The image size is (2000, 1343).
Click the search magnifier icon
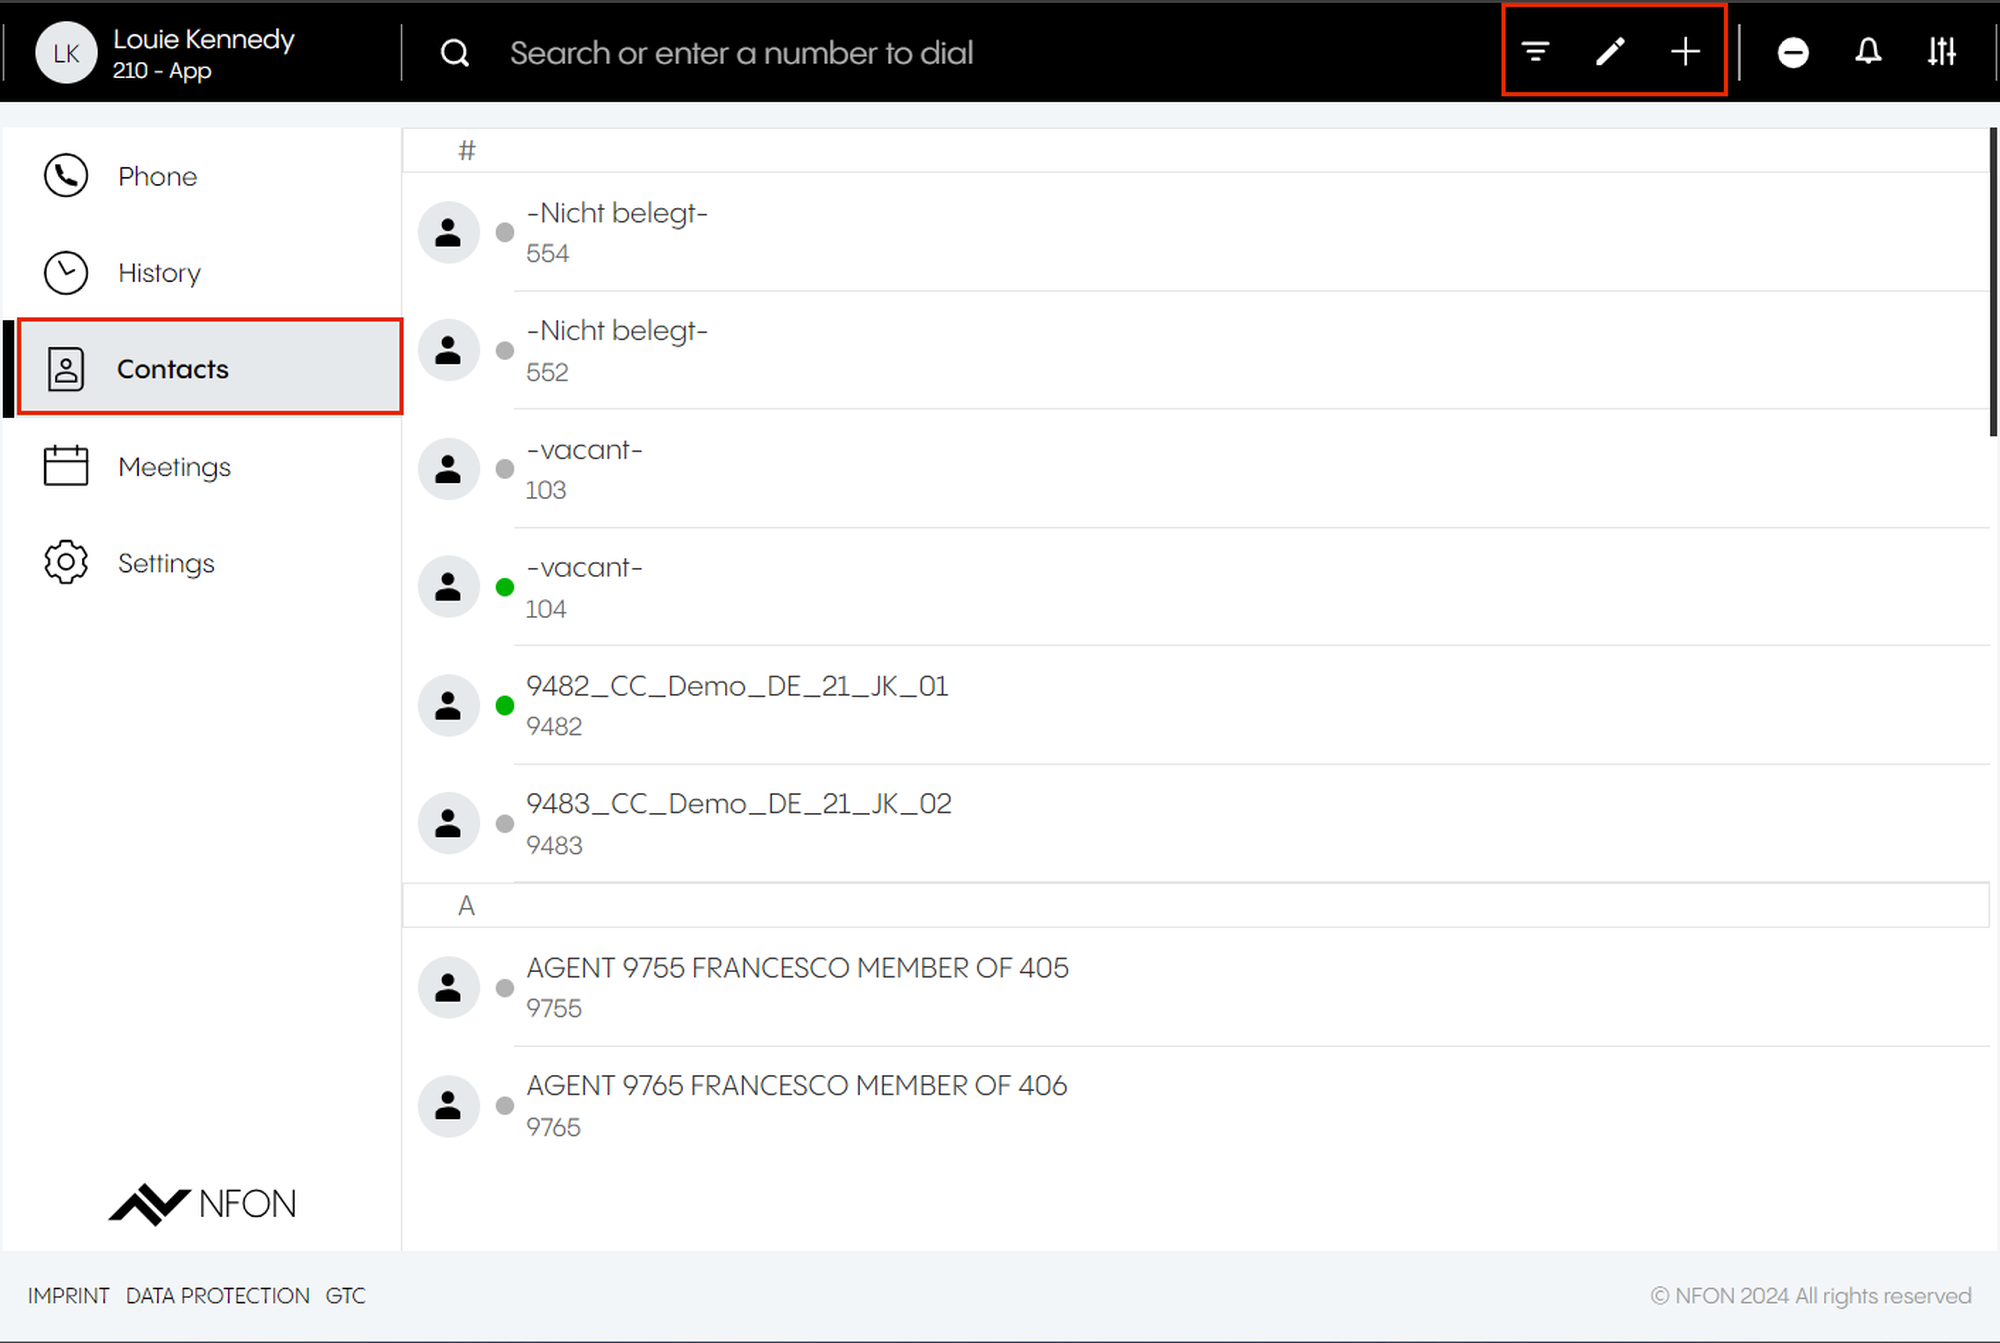click(x=455, y=53)
